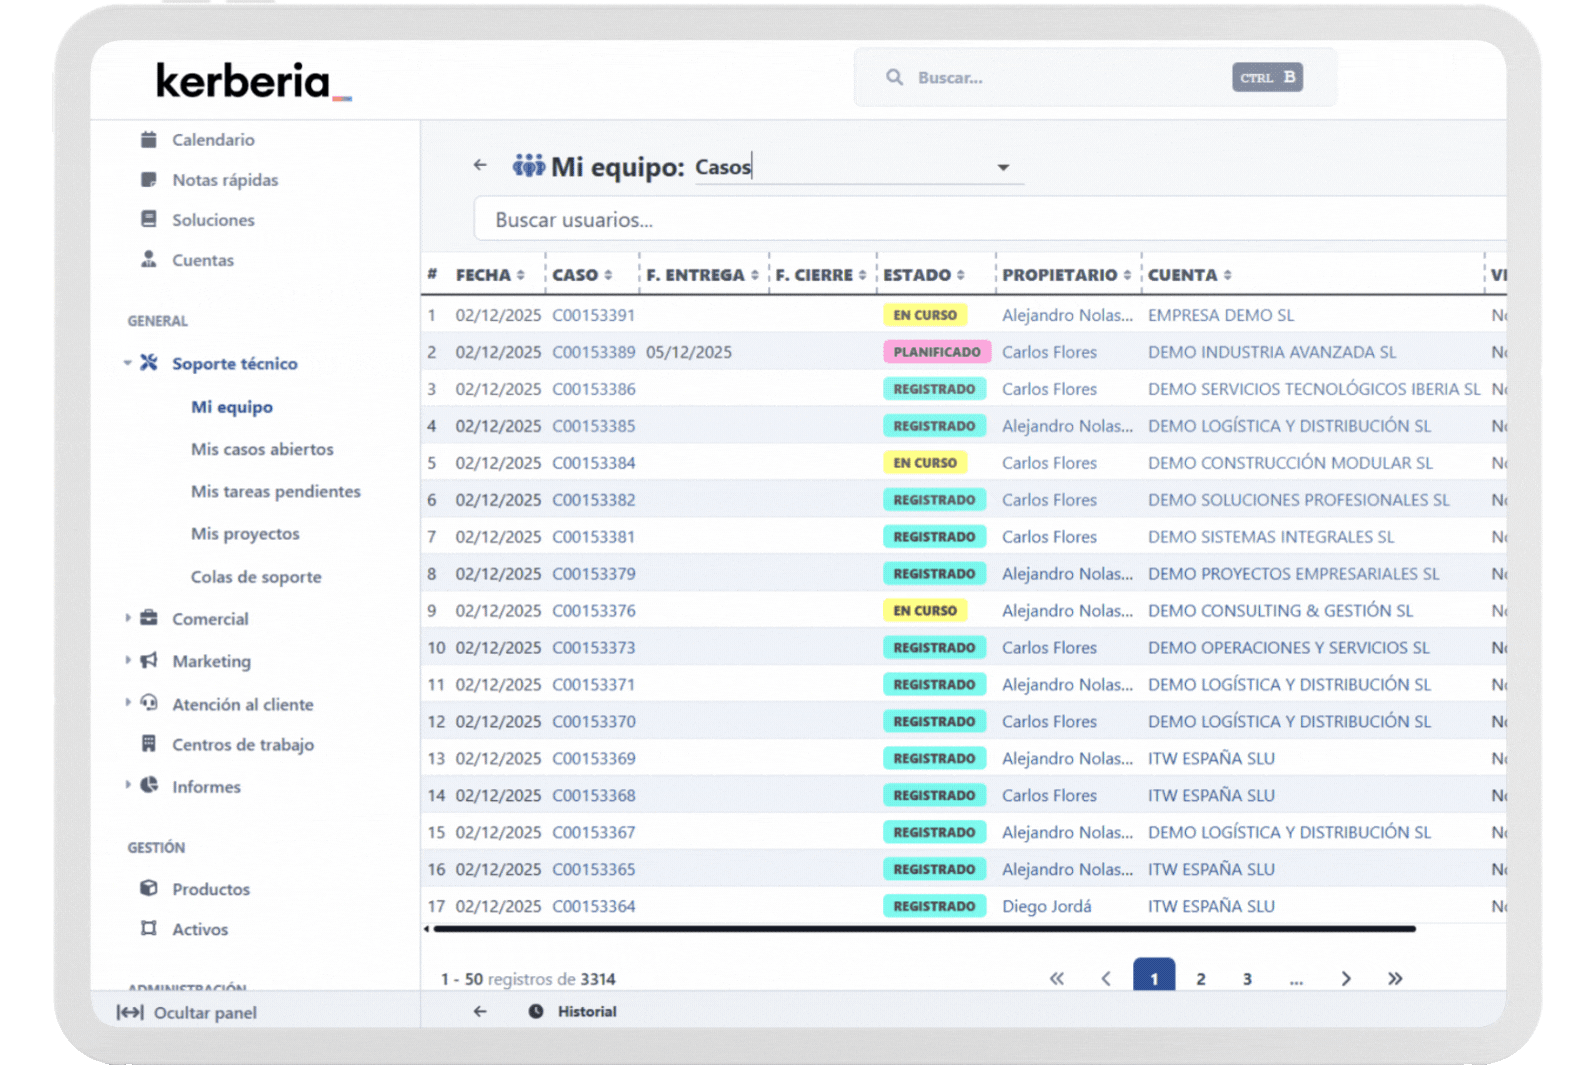Open case C00153389 link
Screen dimensions: 1593x1080
594,352
